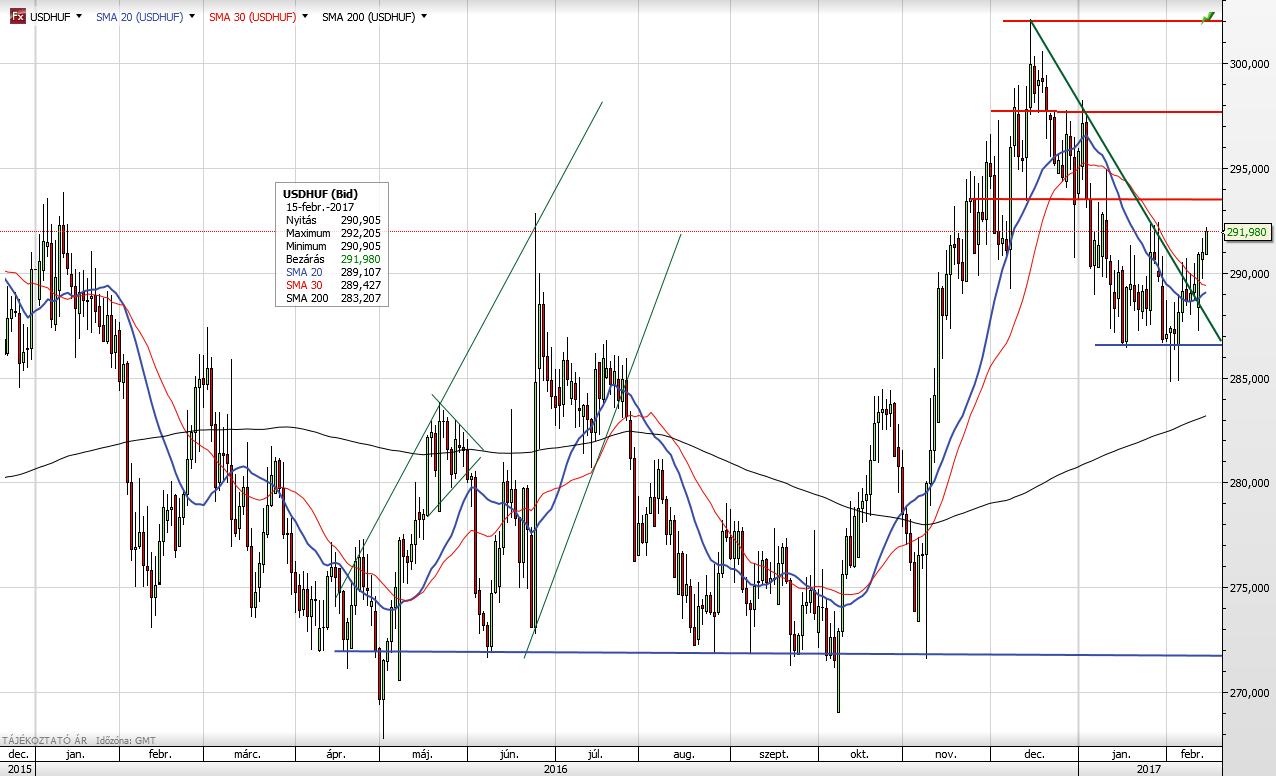Click the 285,000 price axis label
1276x776 pixels.
click(1250, 379)
